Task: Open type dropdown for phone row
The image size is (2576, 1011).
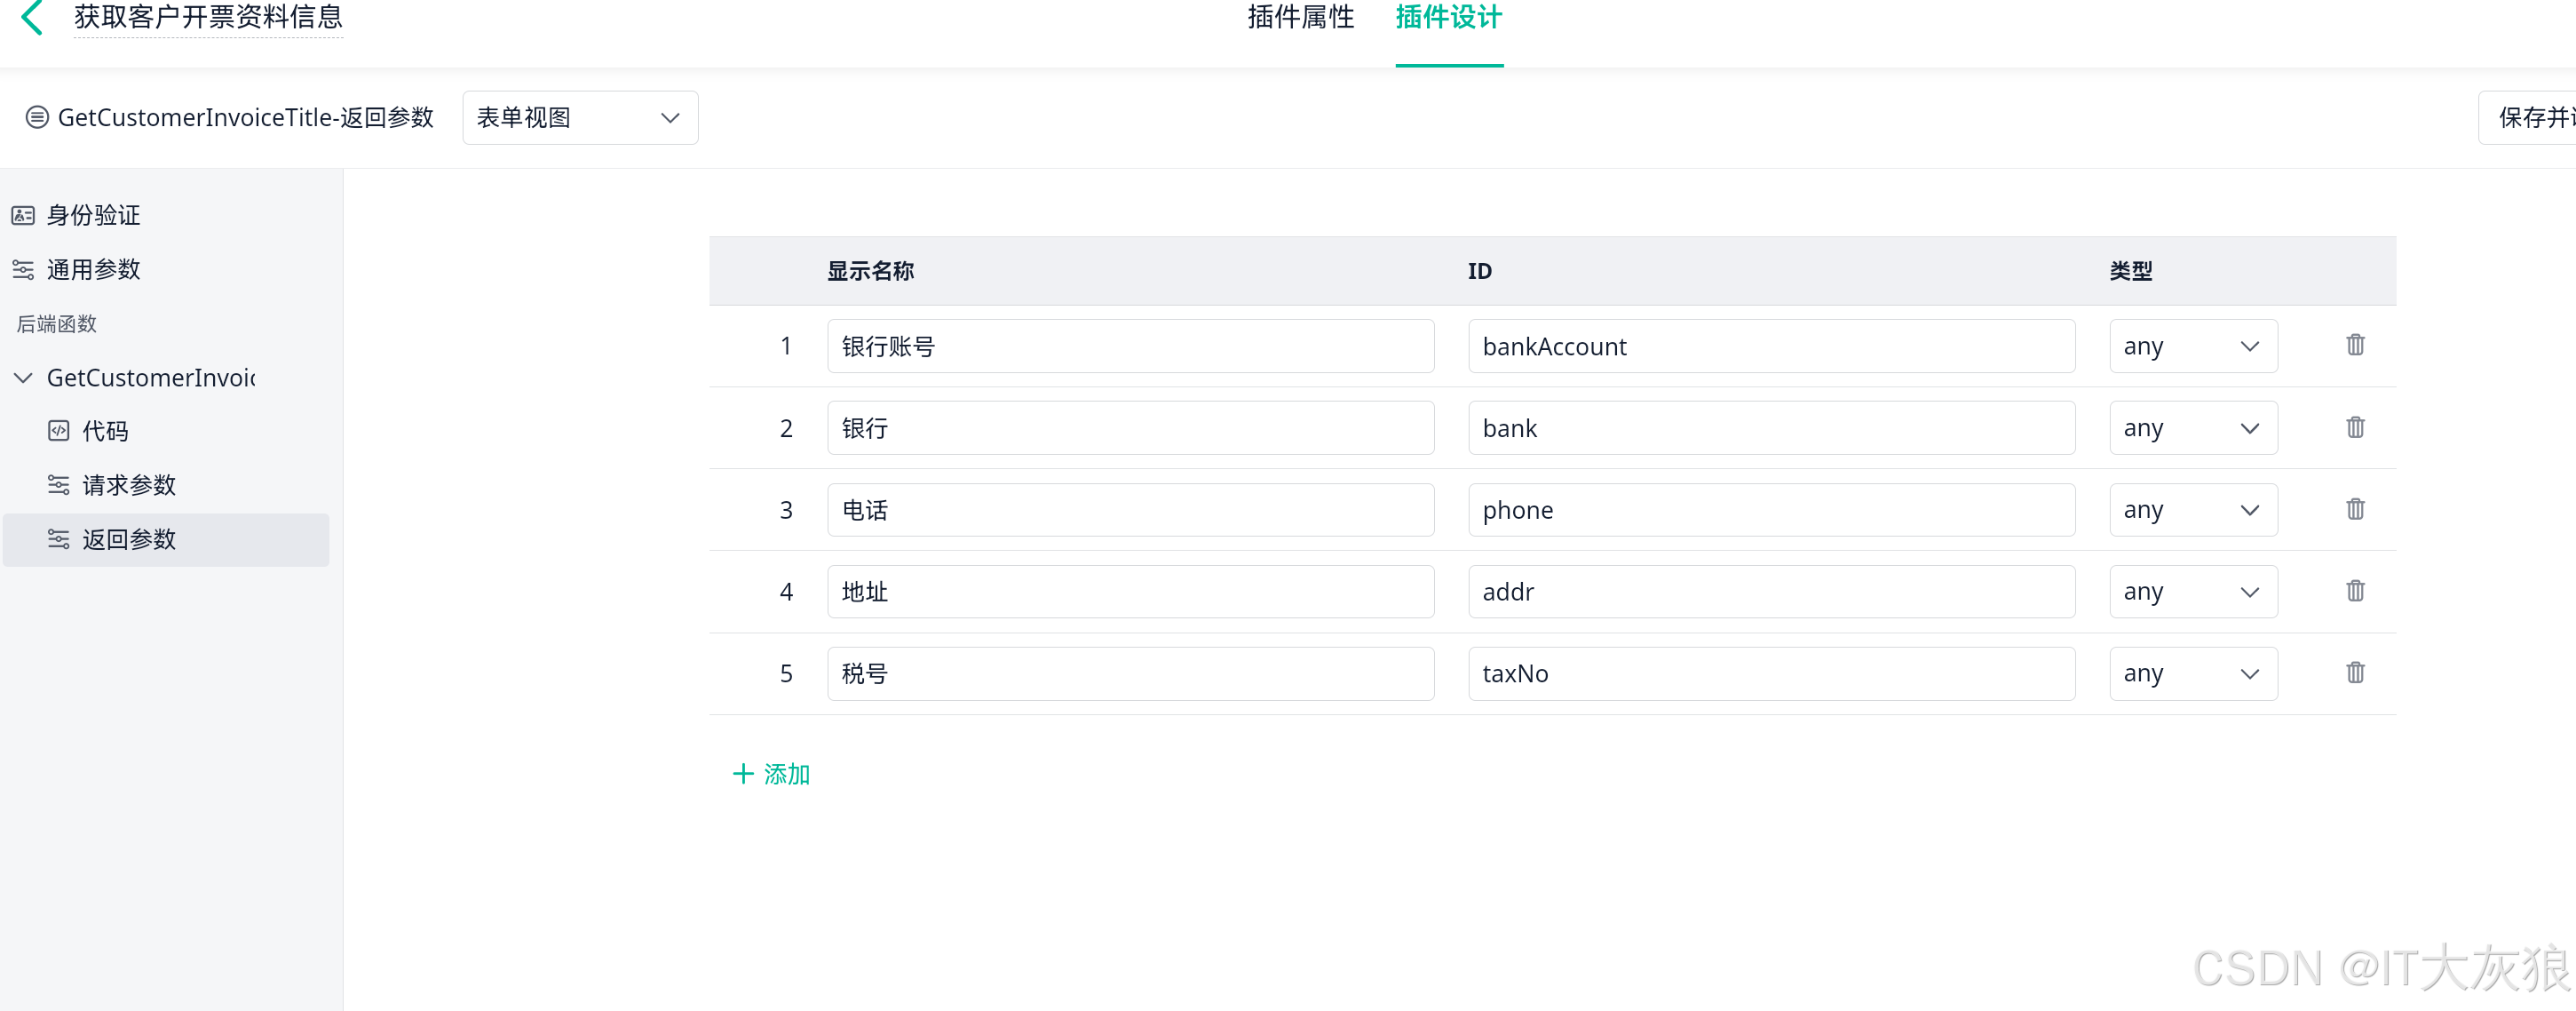Action: click(2192, 510)
